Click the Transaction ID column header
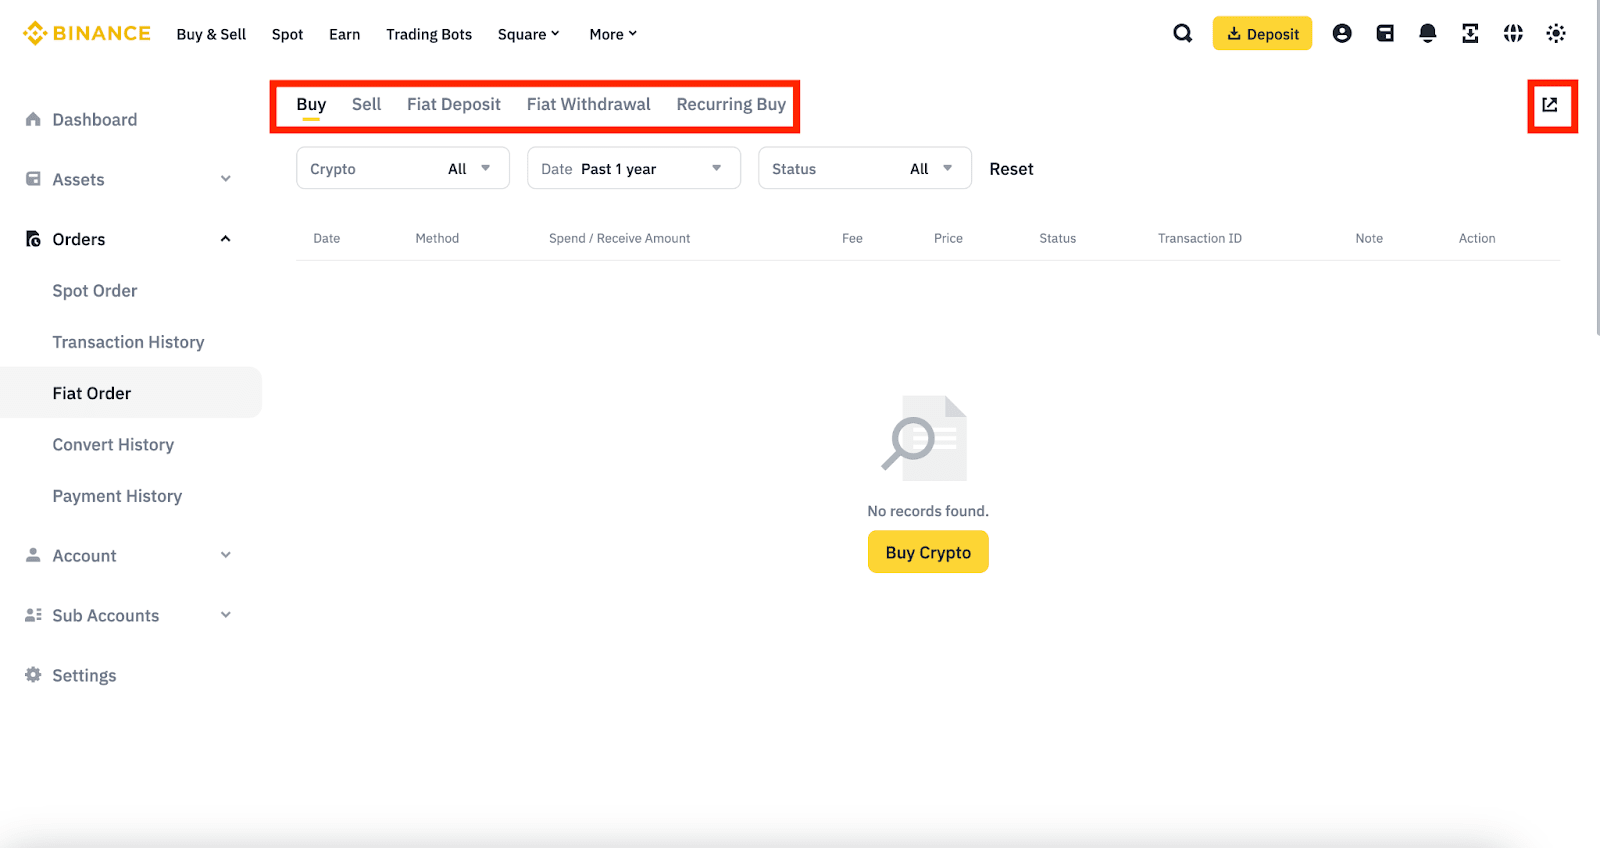Image resolution: width=1600 pixels, height=848 pixels. click(x=1200, y=238)
